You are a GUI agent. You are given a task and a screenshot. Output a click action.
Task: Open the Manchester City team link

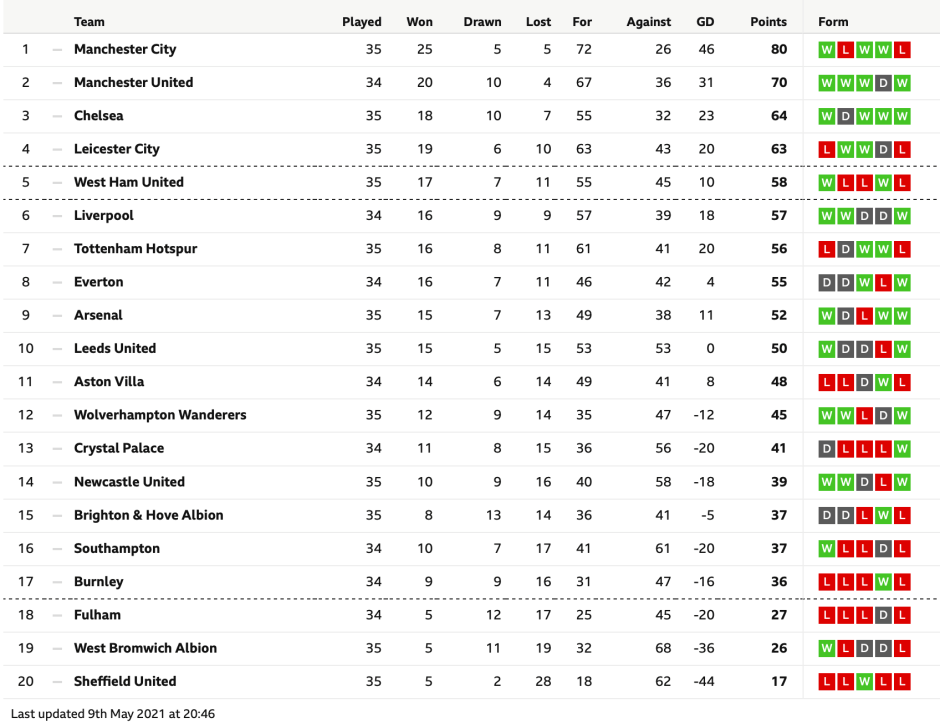pos(125,50)
